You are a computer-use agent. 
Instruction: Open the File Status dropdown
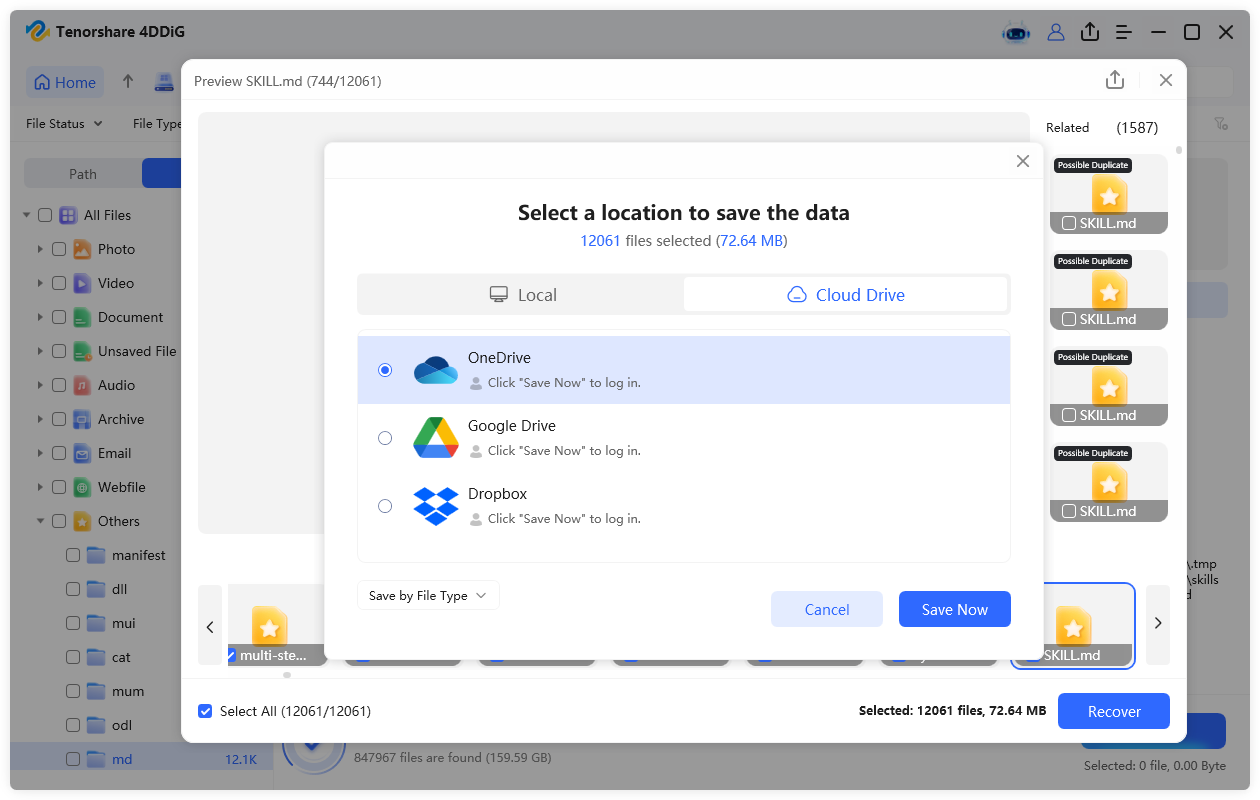64,124
